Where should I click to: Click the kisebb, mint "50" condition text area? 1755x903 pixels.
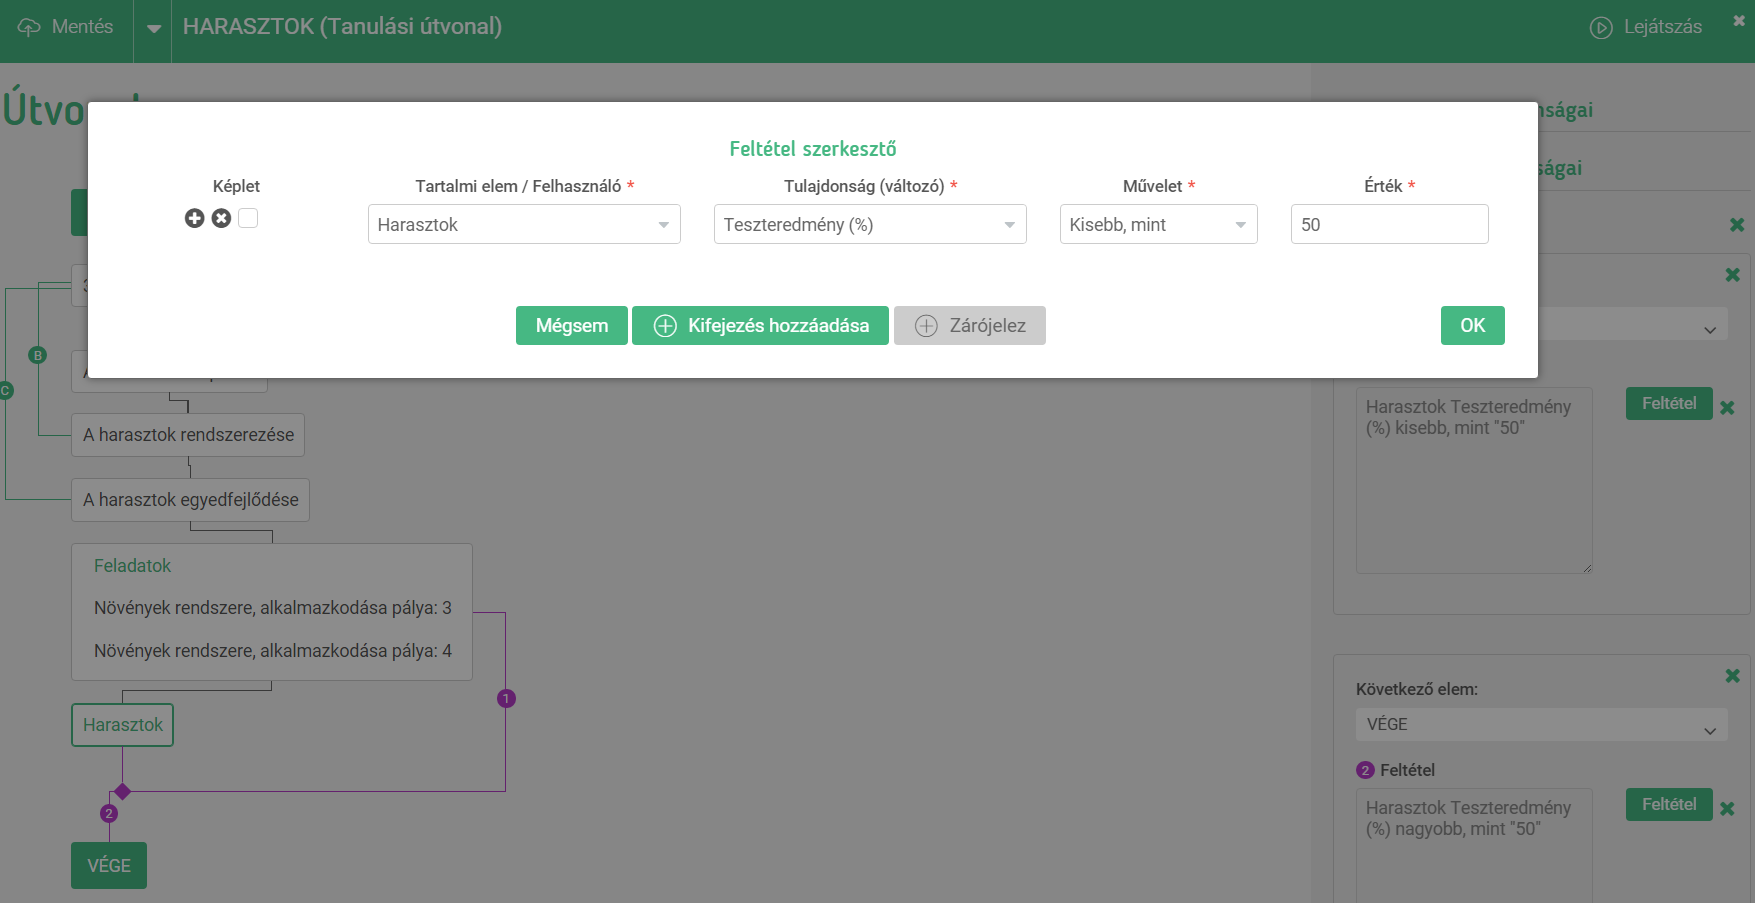click(1474, 480)
